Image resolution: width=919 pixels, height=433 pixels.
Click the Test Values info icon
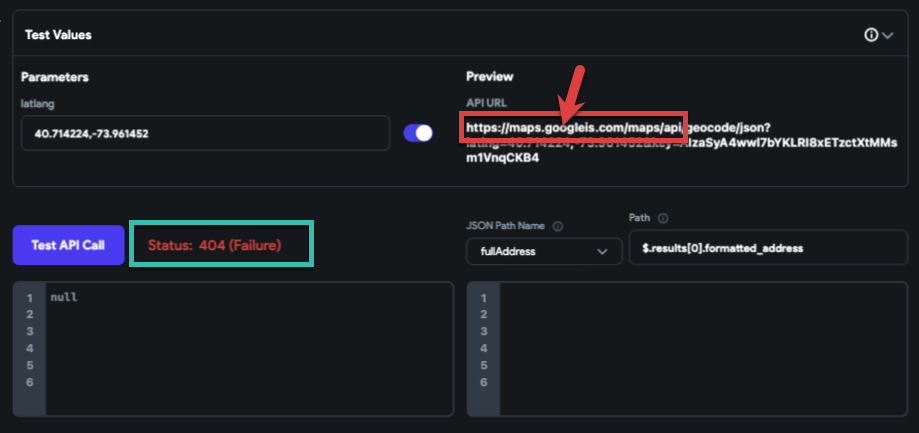[871, 35]
